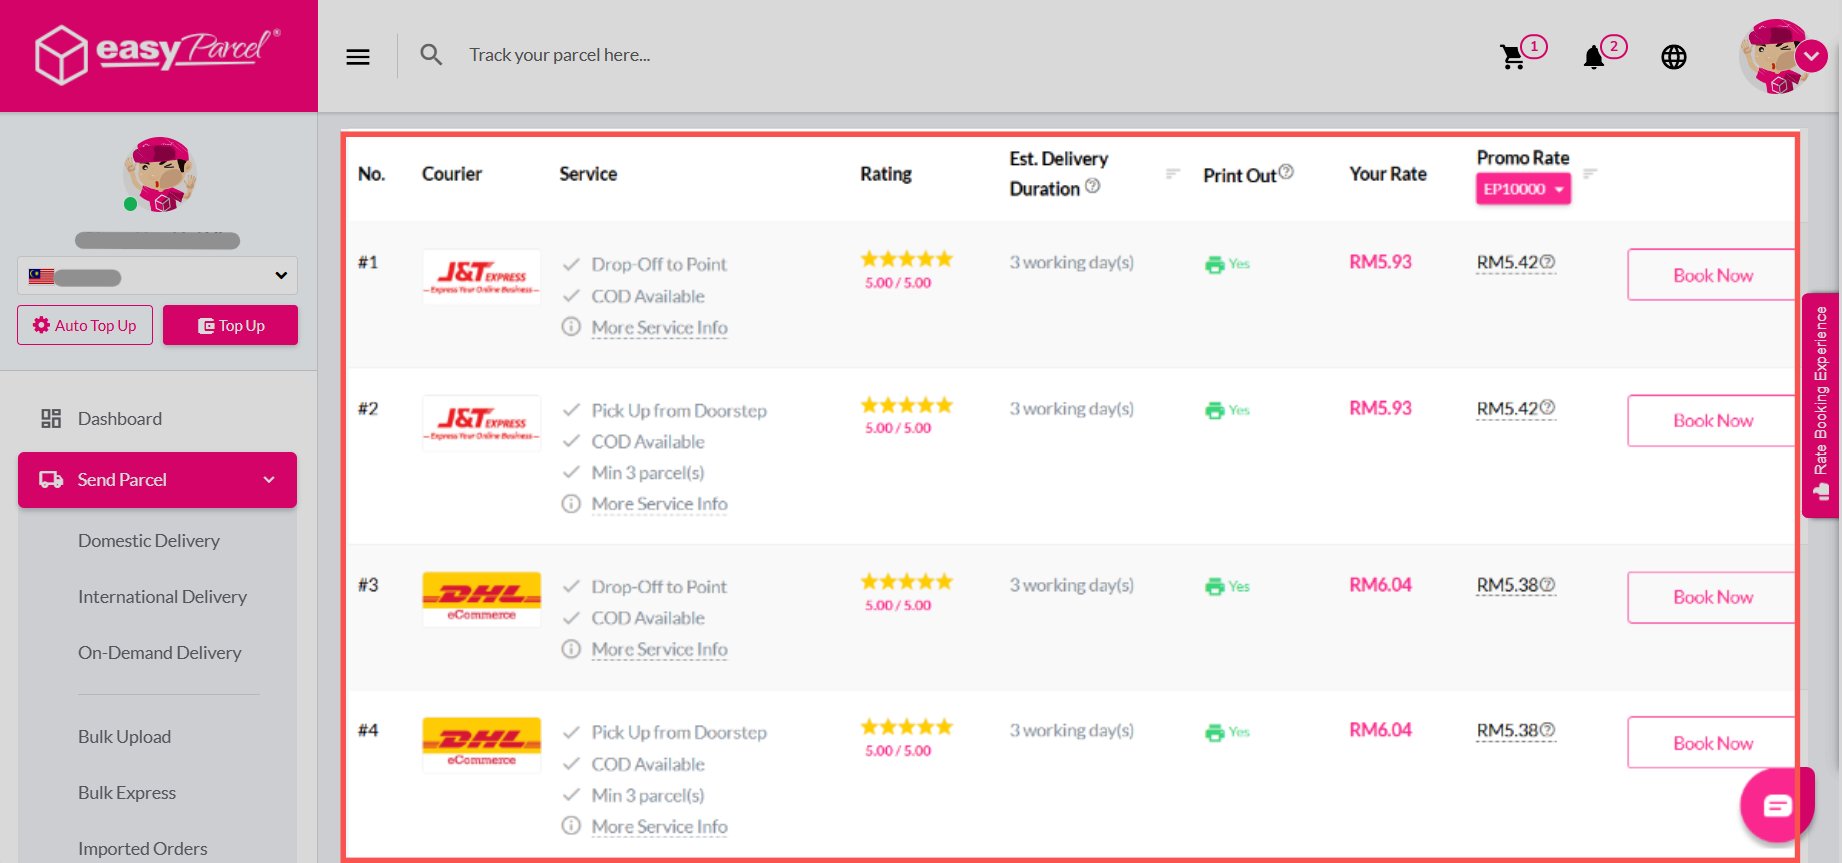This screenshot has height=863, width=1842.
Task: Open the language globe icon
Action: point(1674,57)
